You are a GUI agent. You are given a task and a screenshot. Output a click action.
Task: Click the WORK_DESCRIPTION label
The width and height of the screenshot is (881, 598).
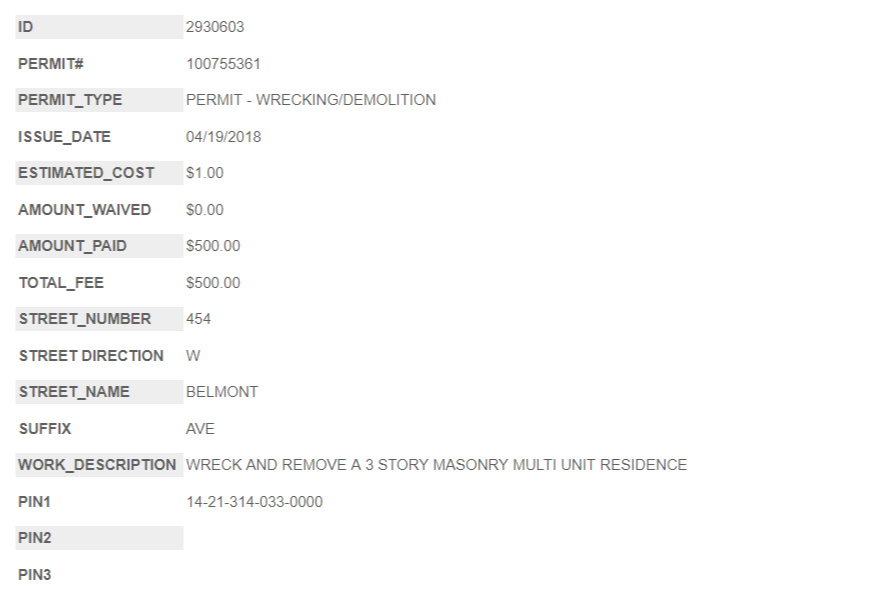pos(97,465)
